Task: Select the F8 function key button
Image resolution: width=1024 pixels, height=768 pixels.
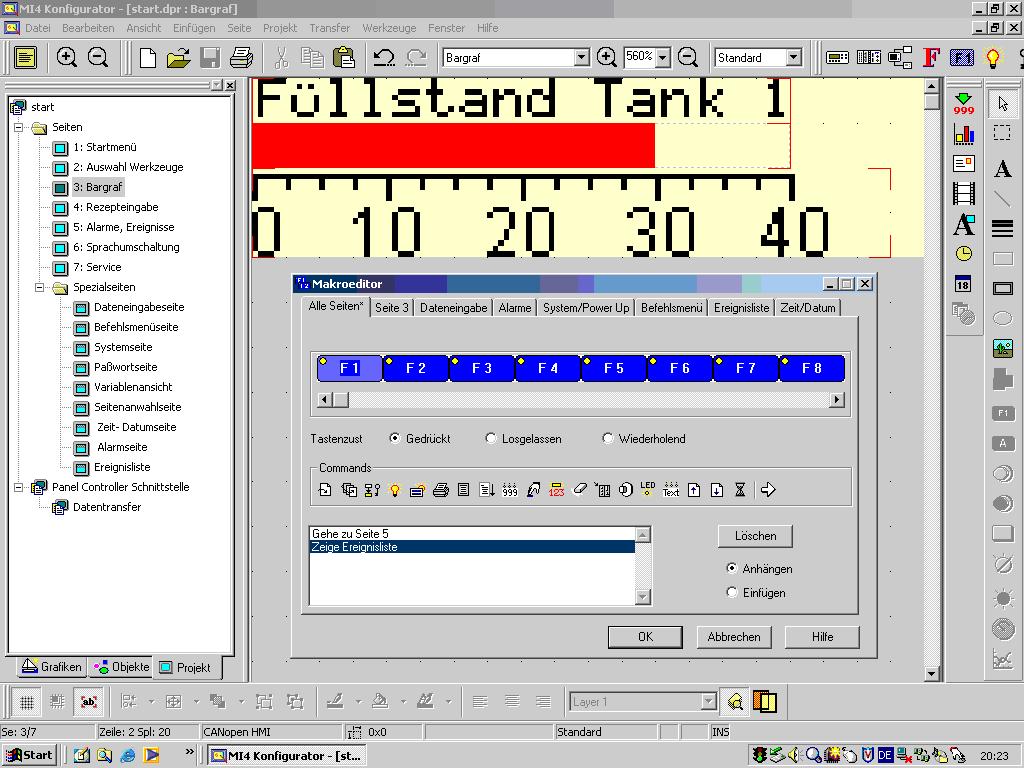Action: pyautogui.click(x=812, y=368)
